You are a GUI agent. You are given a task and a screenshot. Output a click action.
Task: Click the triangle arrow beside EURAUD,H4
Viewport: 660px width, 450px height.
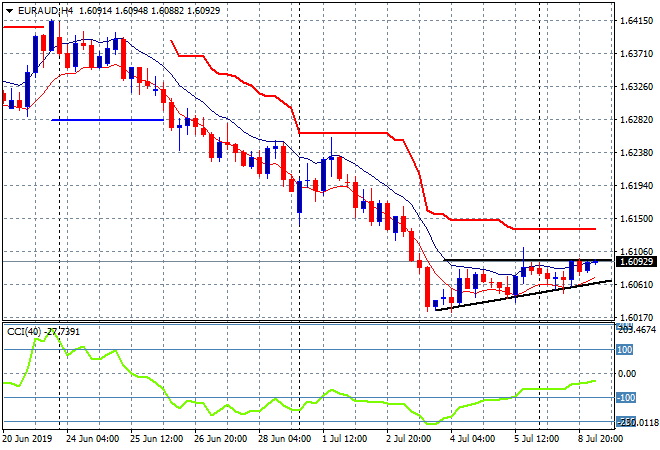pos(9,11)
